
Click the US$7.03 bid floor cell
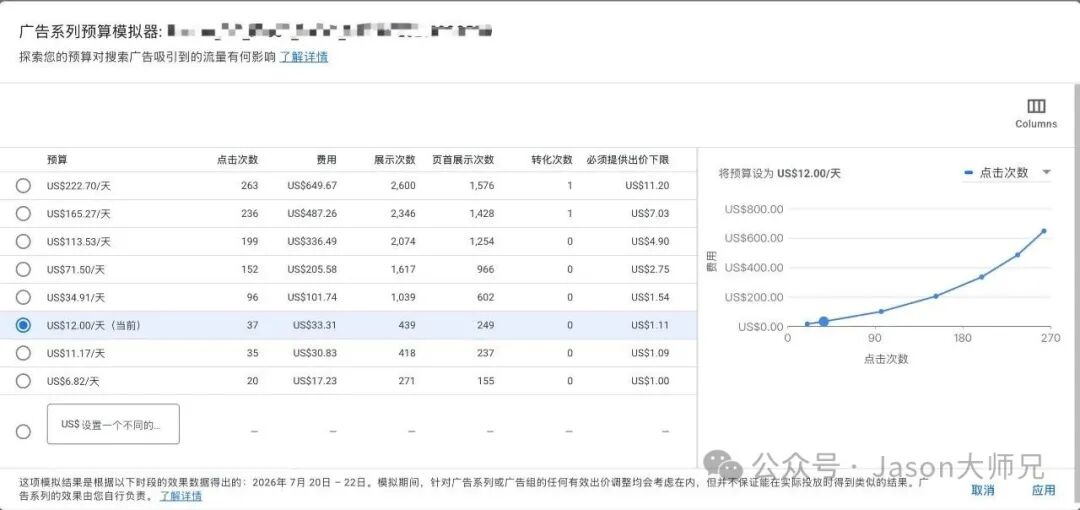(650, 214)
